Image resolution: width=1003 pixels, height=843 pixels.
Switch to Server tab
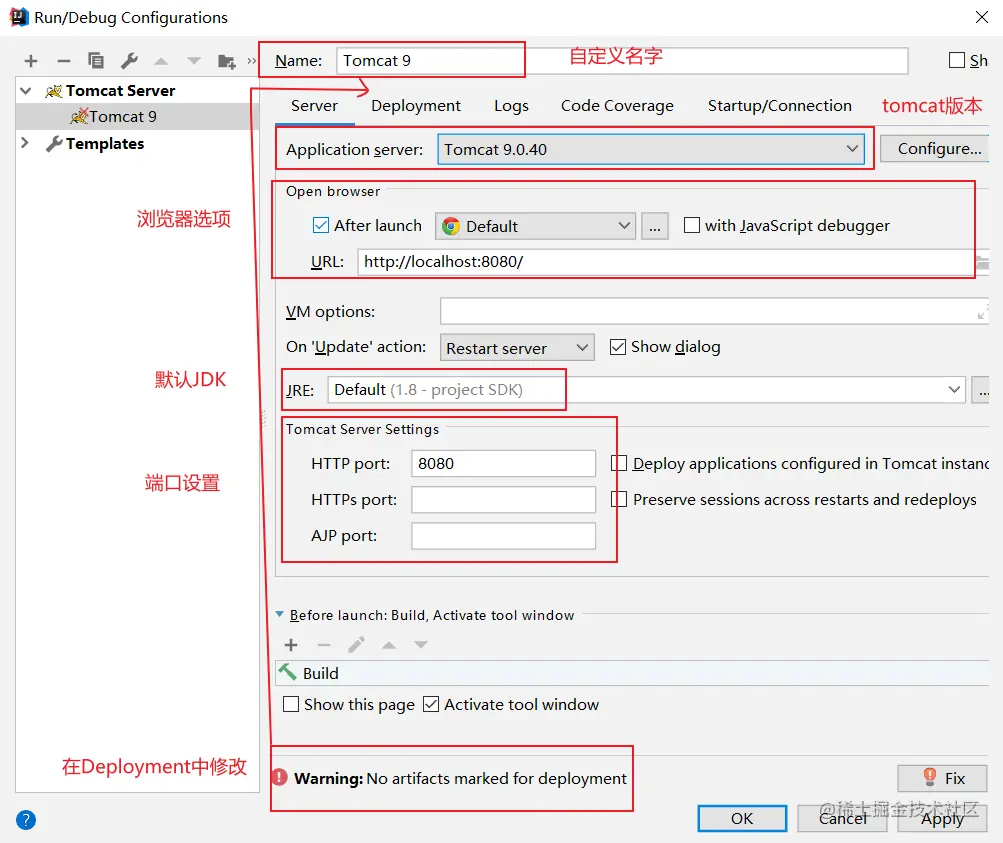pyautogui.click(x=314, y=106)
